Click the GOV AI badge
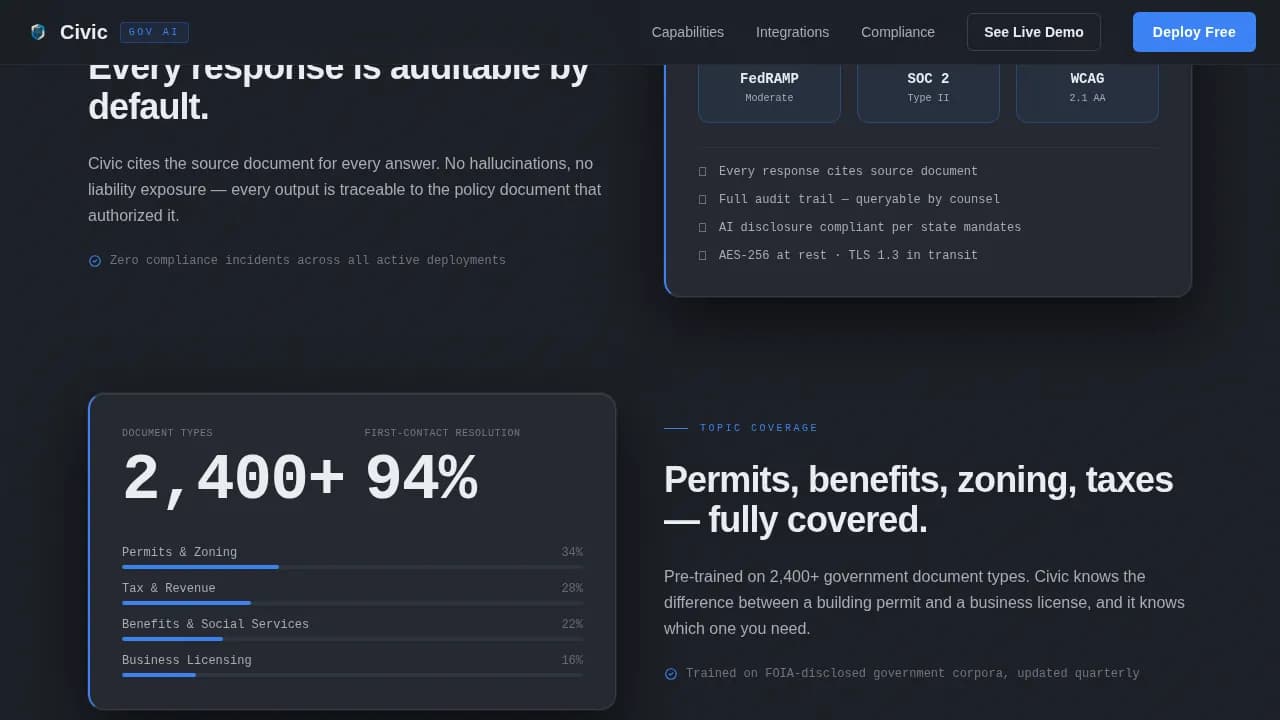The image size is (1280, 720). coord(154,32)
